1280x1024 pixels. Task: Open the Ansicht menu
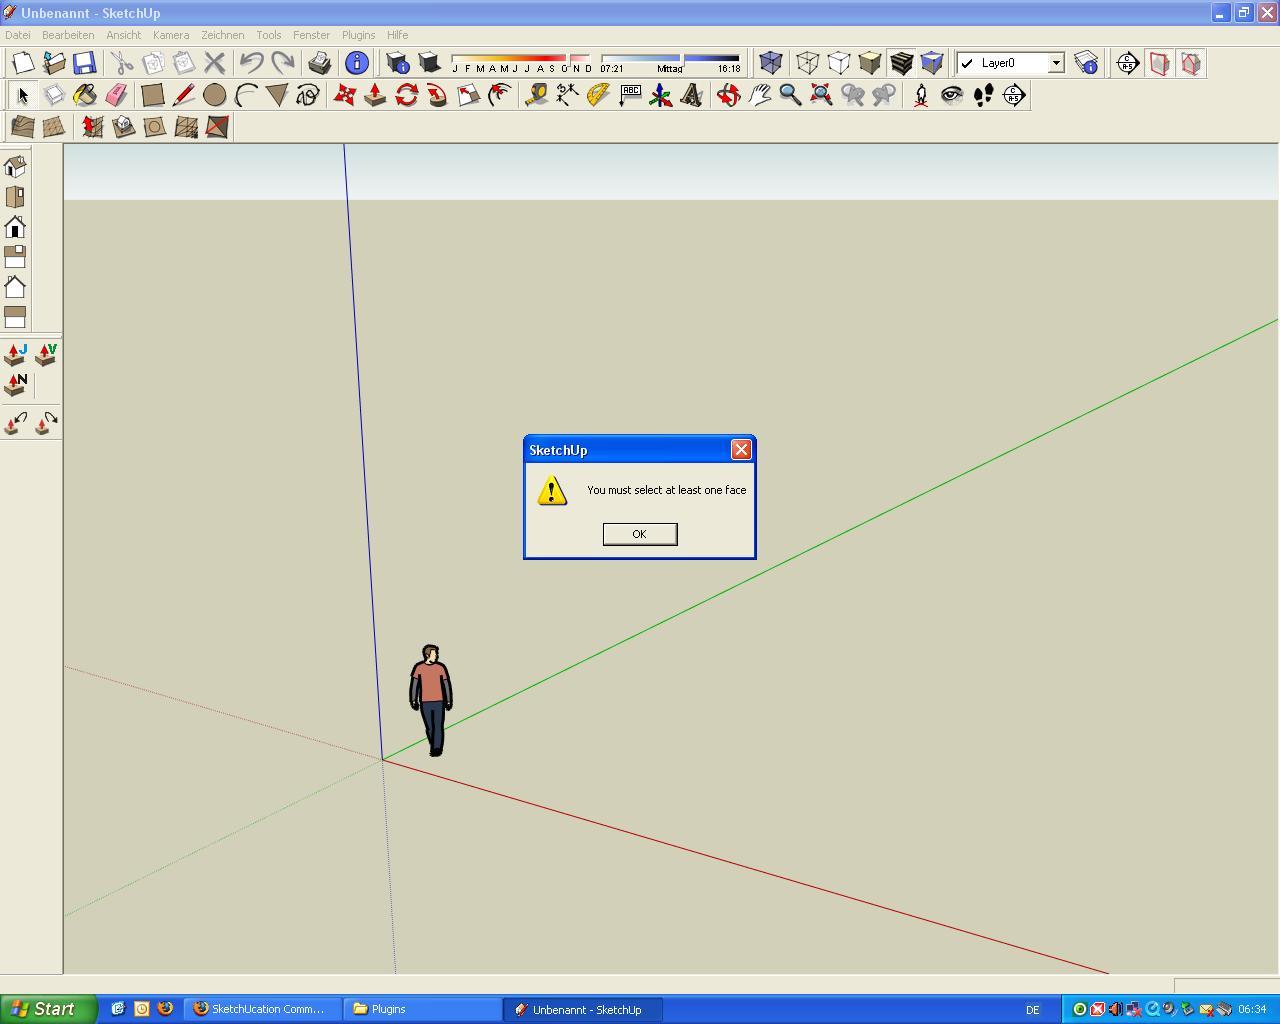124,35
